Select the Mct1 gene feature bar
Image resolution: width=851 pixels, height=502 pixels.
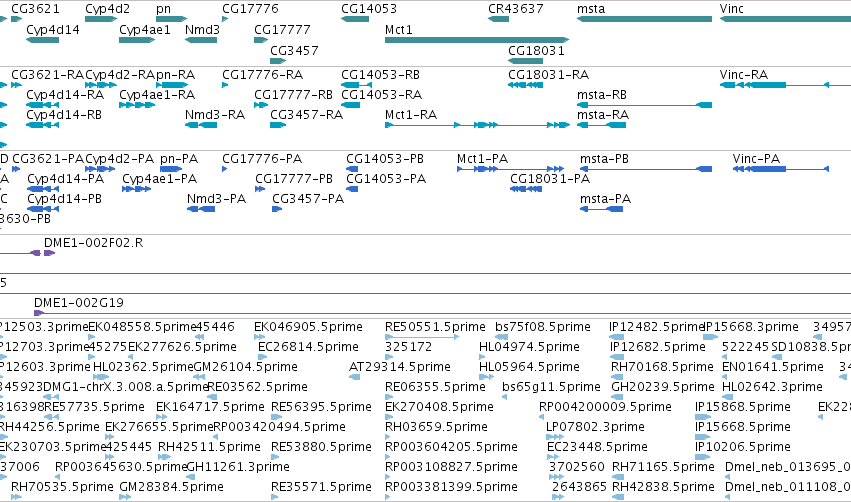click(x=477, y=40)
